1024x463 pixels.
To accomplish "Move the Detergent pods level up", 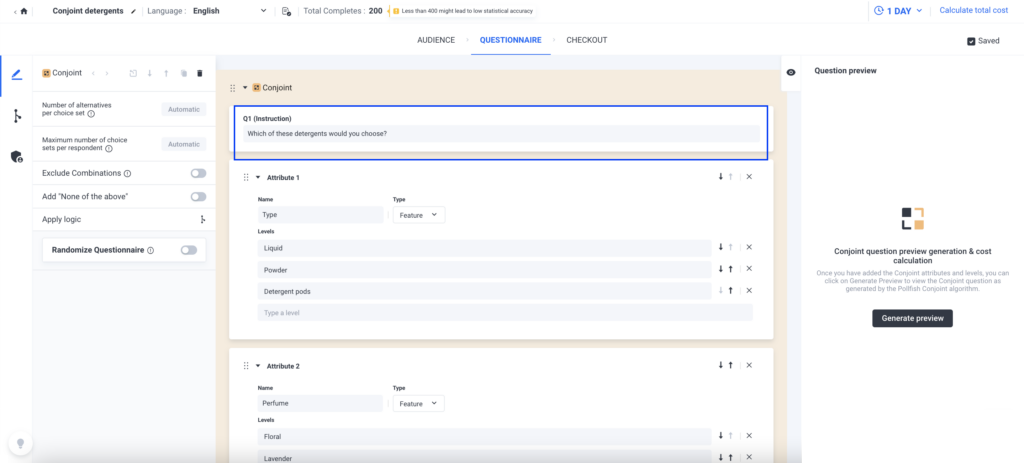I will coord(730,291).
